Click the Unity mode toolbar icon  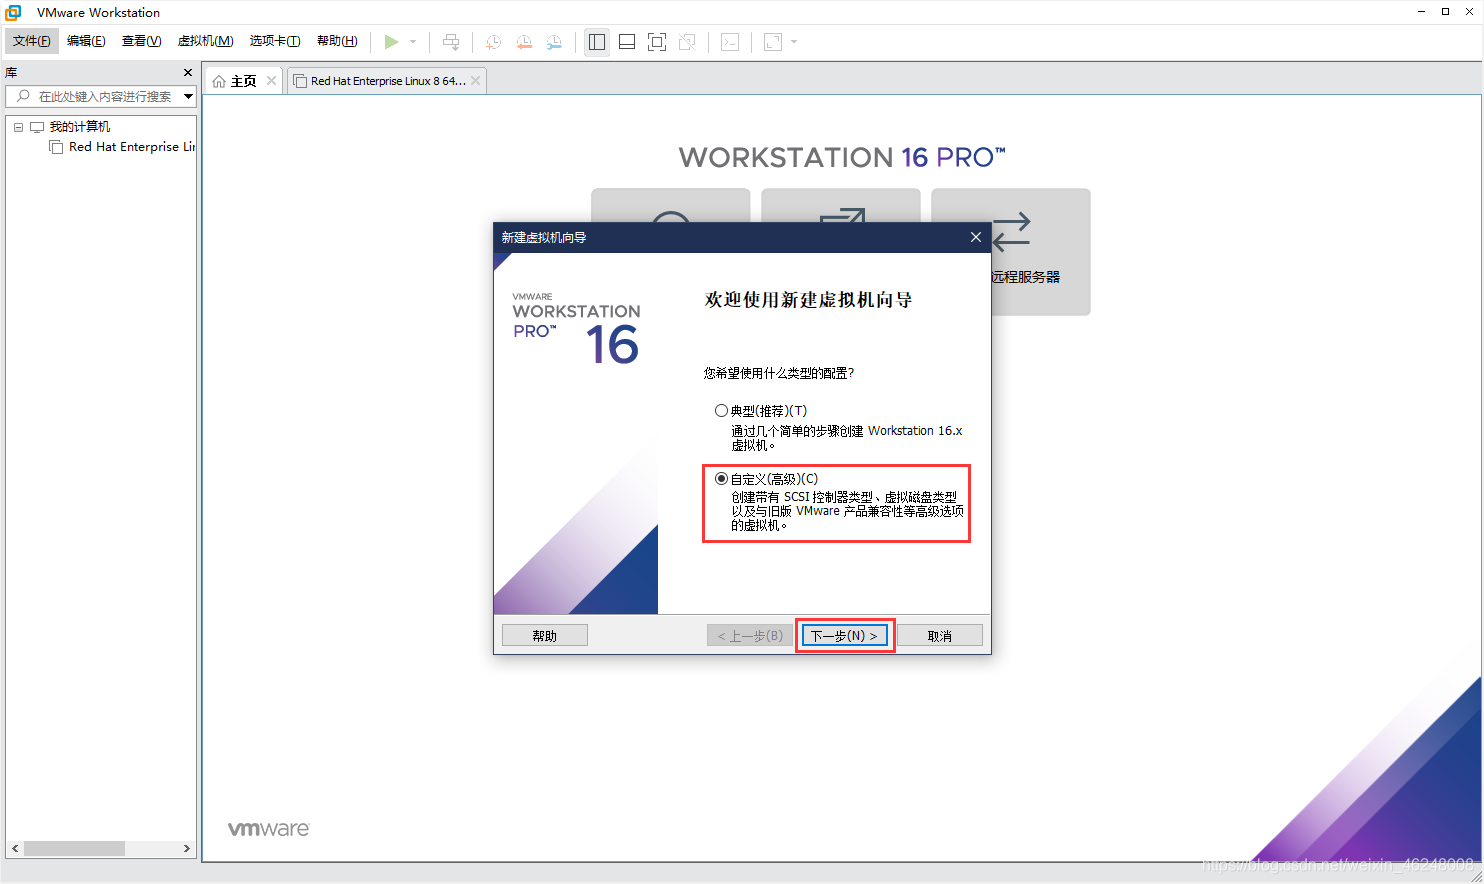687,42
